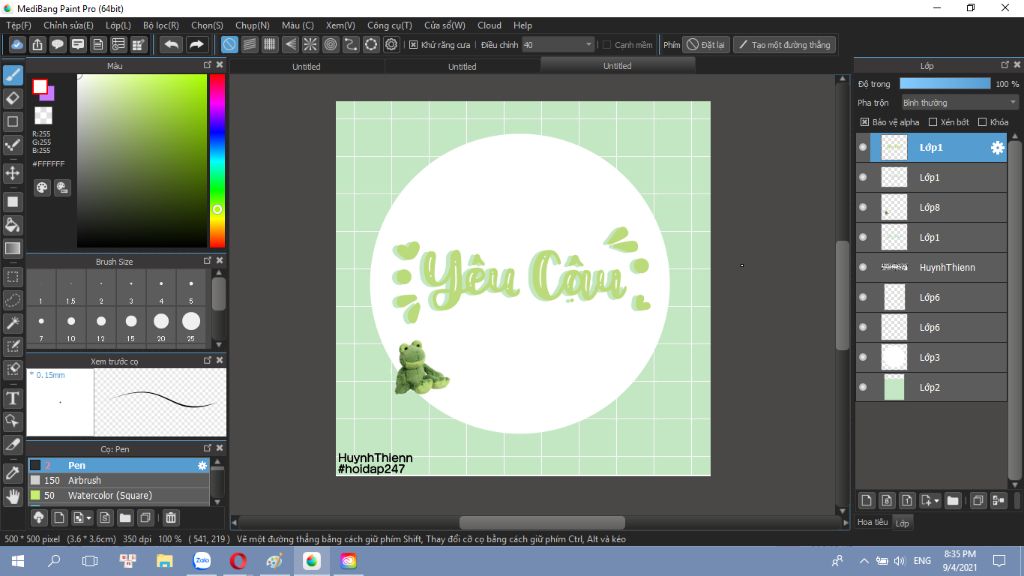Switch to the Hoa tiêu tab

point(872,522)
